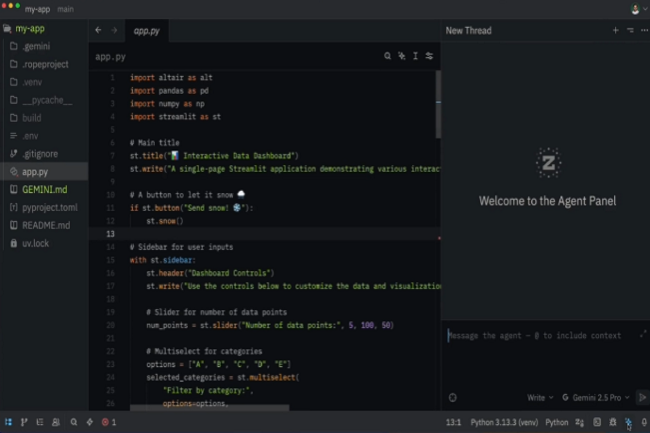Click line number 13 in the gutter
The image size is (650, 433).
click(x=110, y=234)
